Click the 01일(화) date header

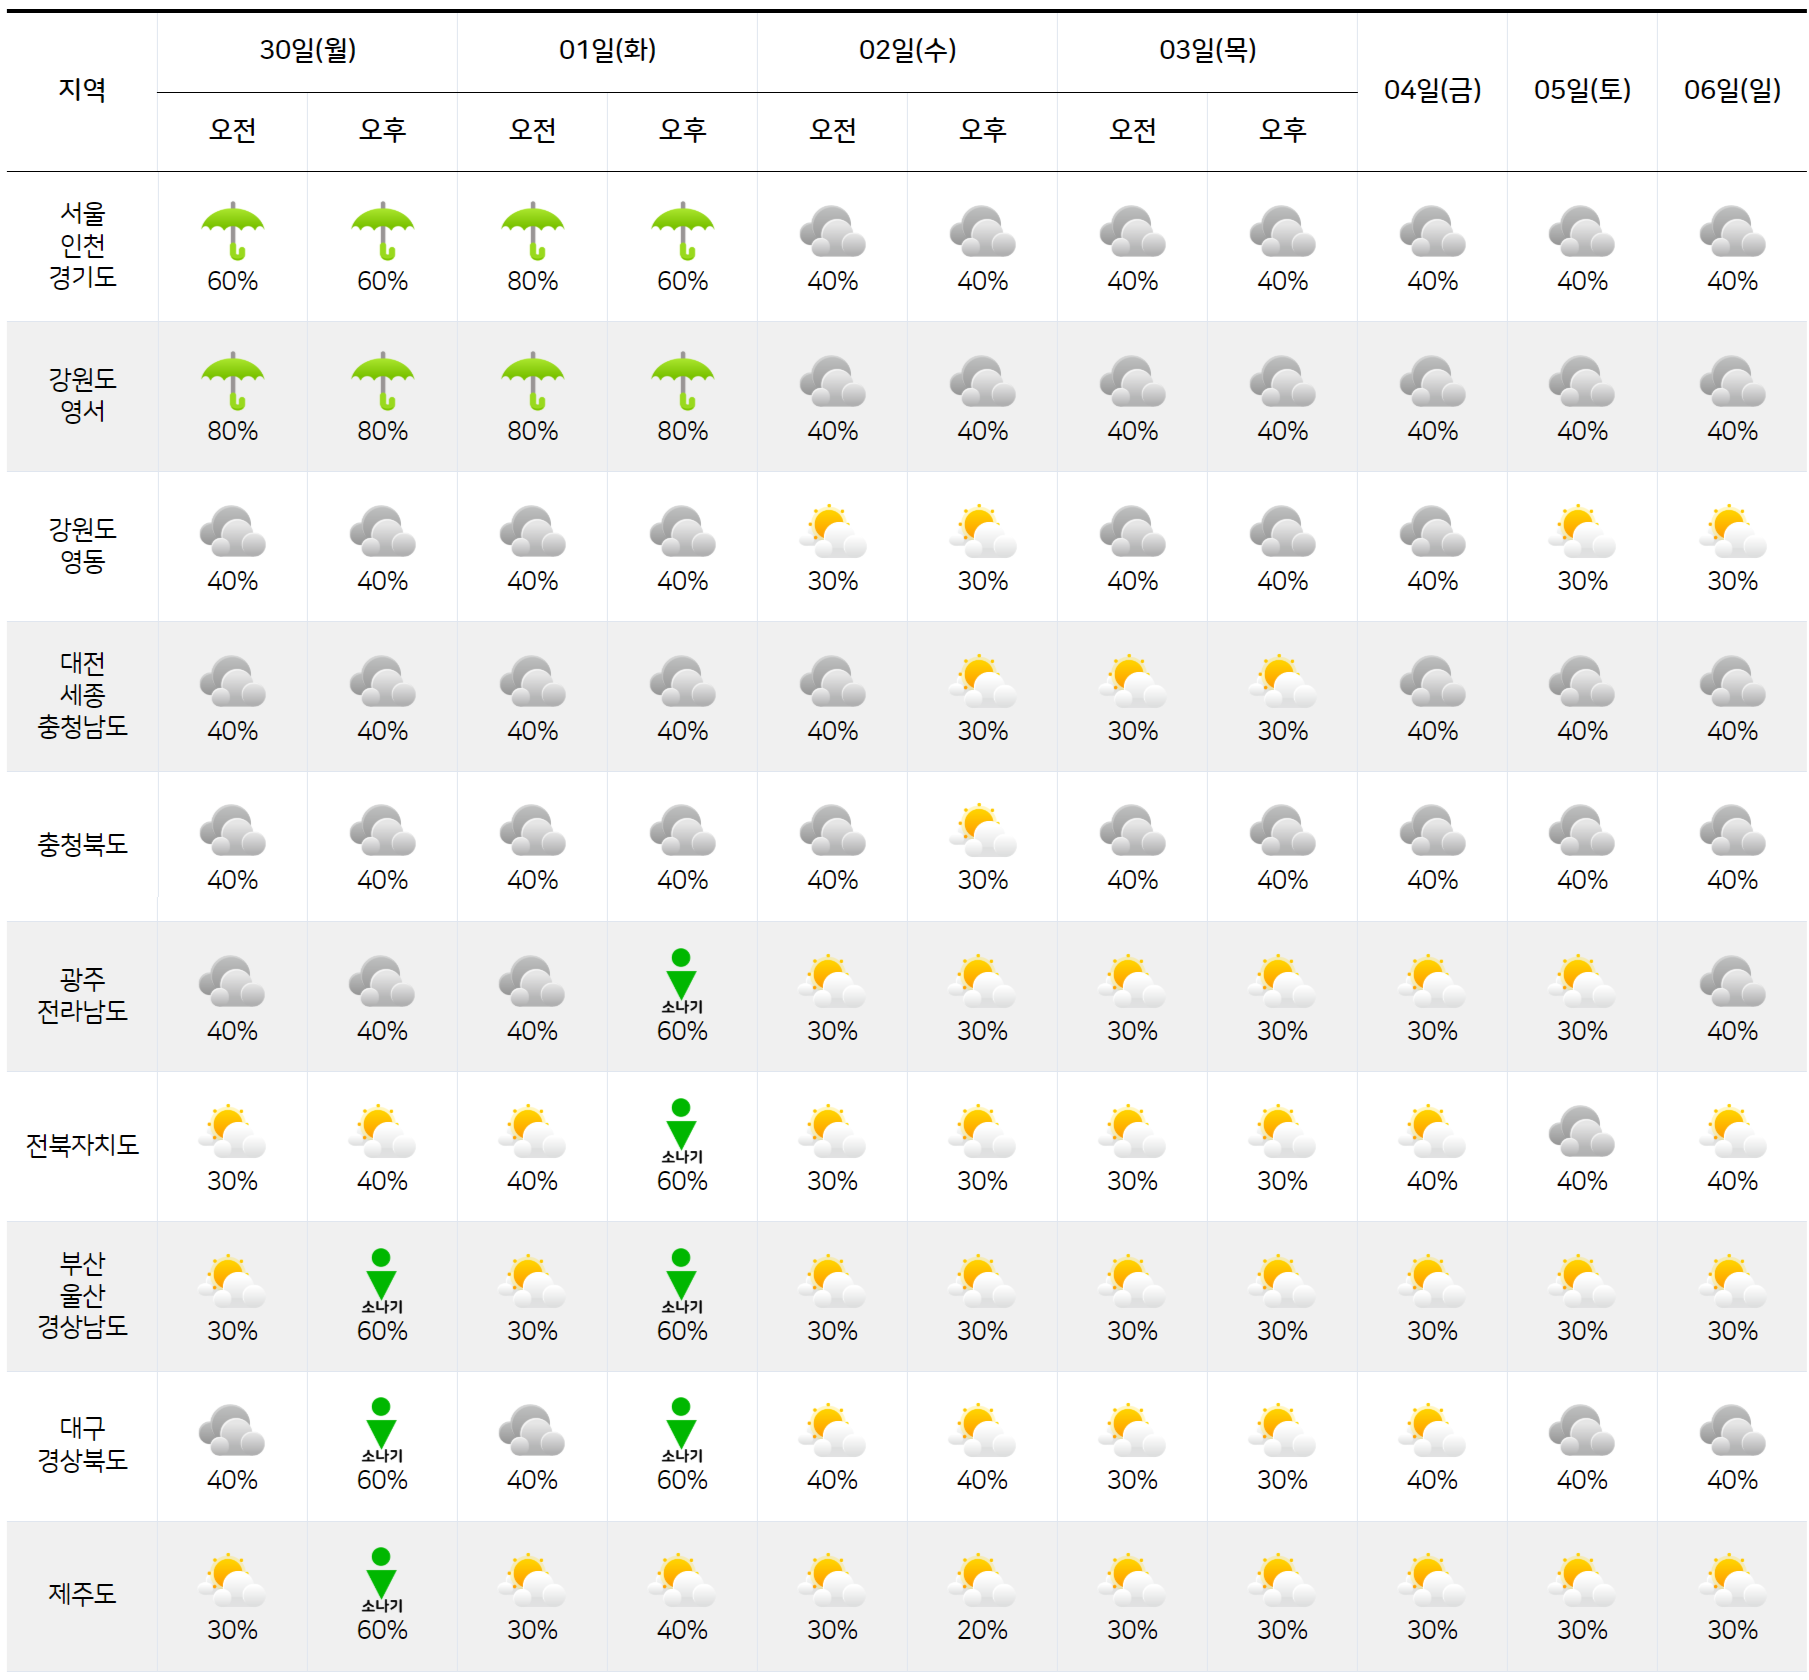pos(608,50)
